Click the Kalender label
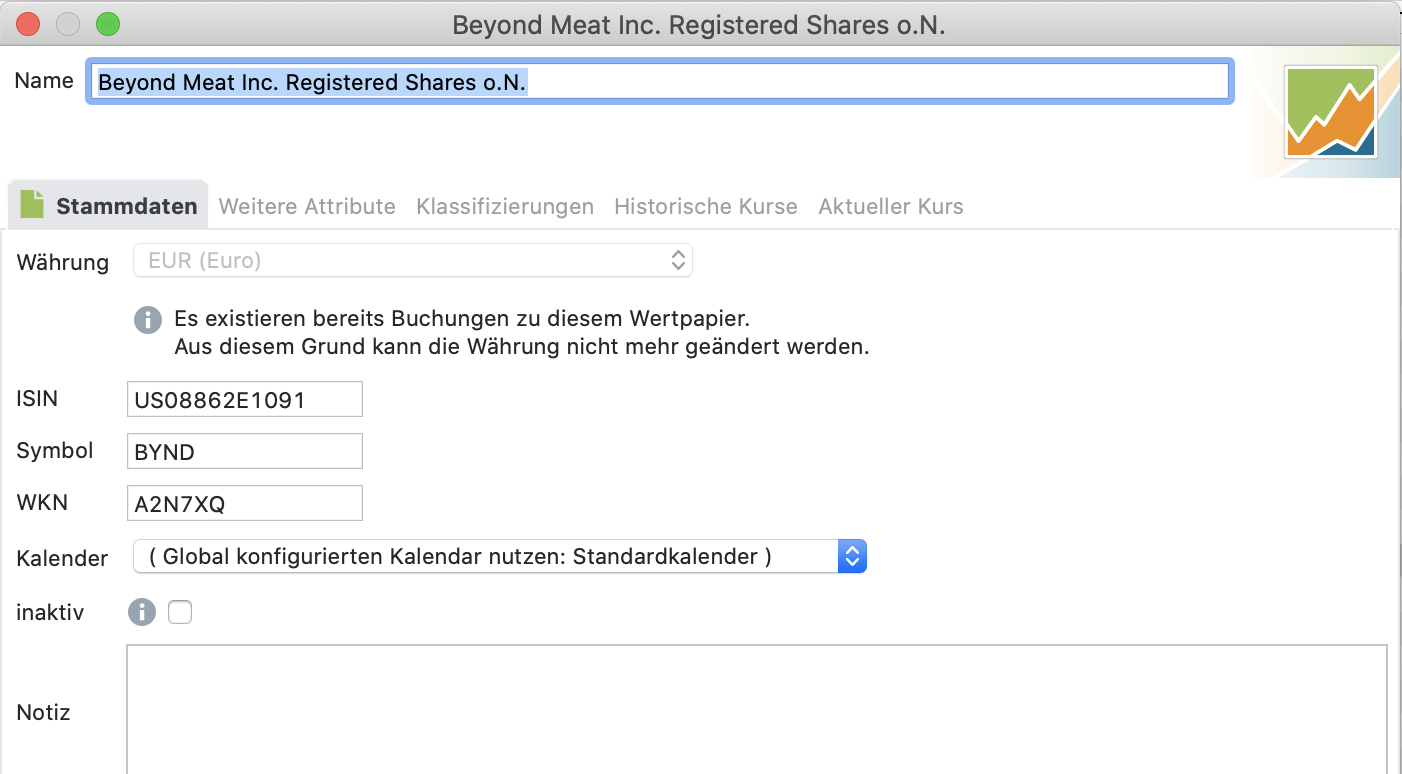 tap(62, 558)
